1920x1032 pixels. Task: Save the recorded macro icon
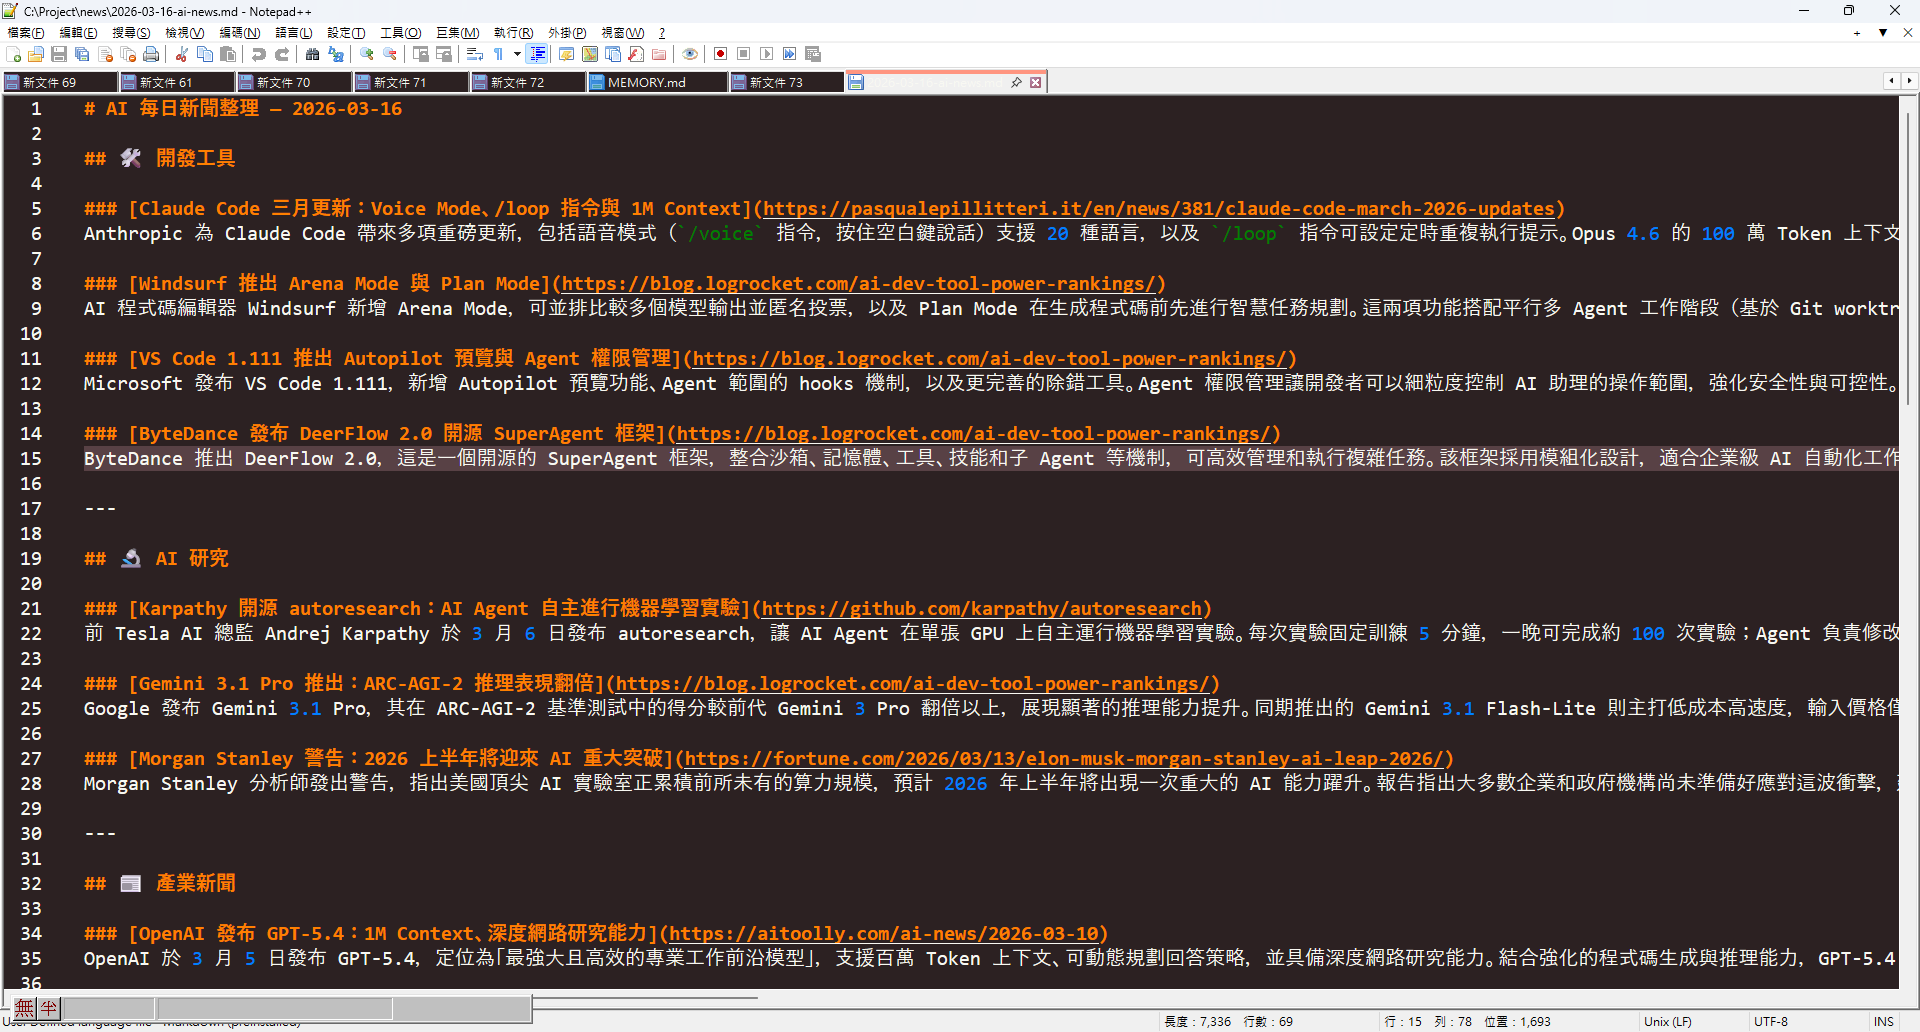tap(813, 55)
